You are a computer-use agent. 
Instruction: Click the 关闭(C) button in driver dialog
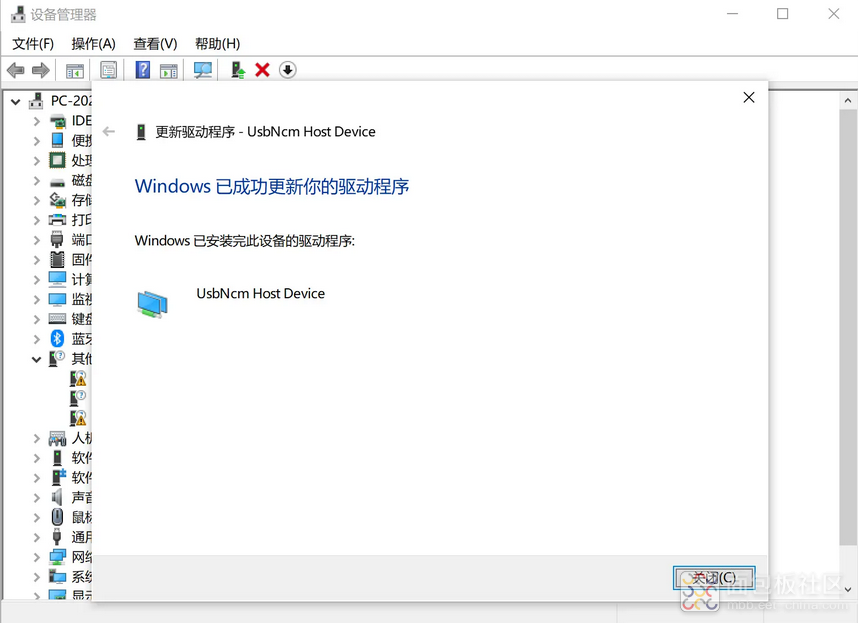[x=714, y=578]
